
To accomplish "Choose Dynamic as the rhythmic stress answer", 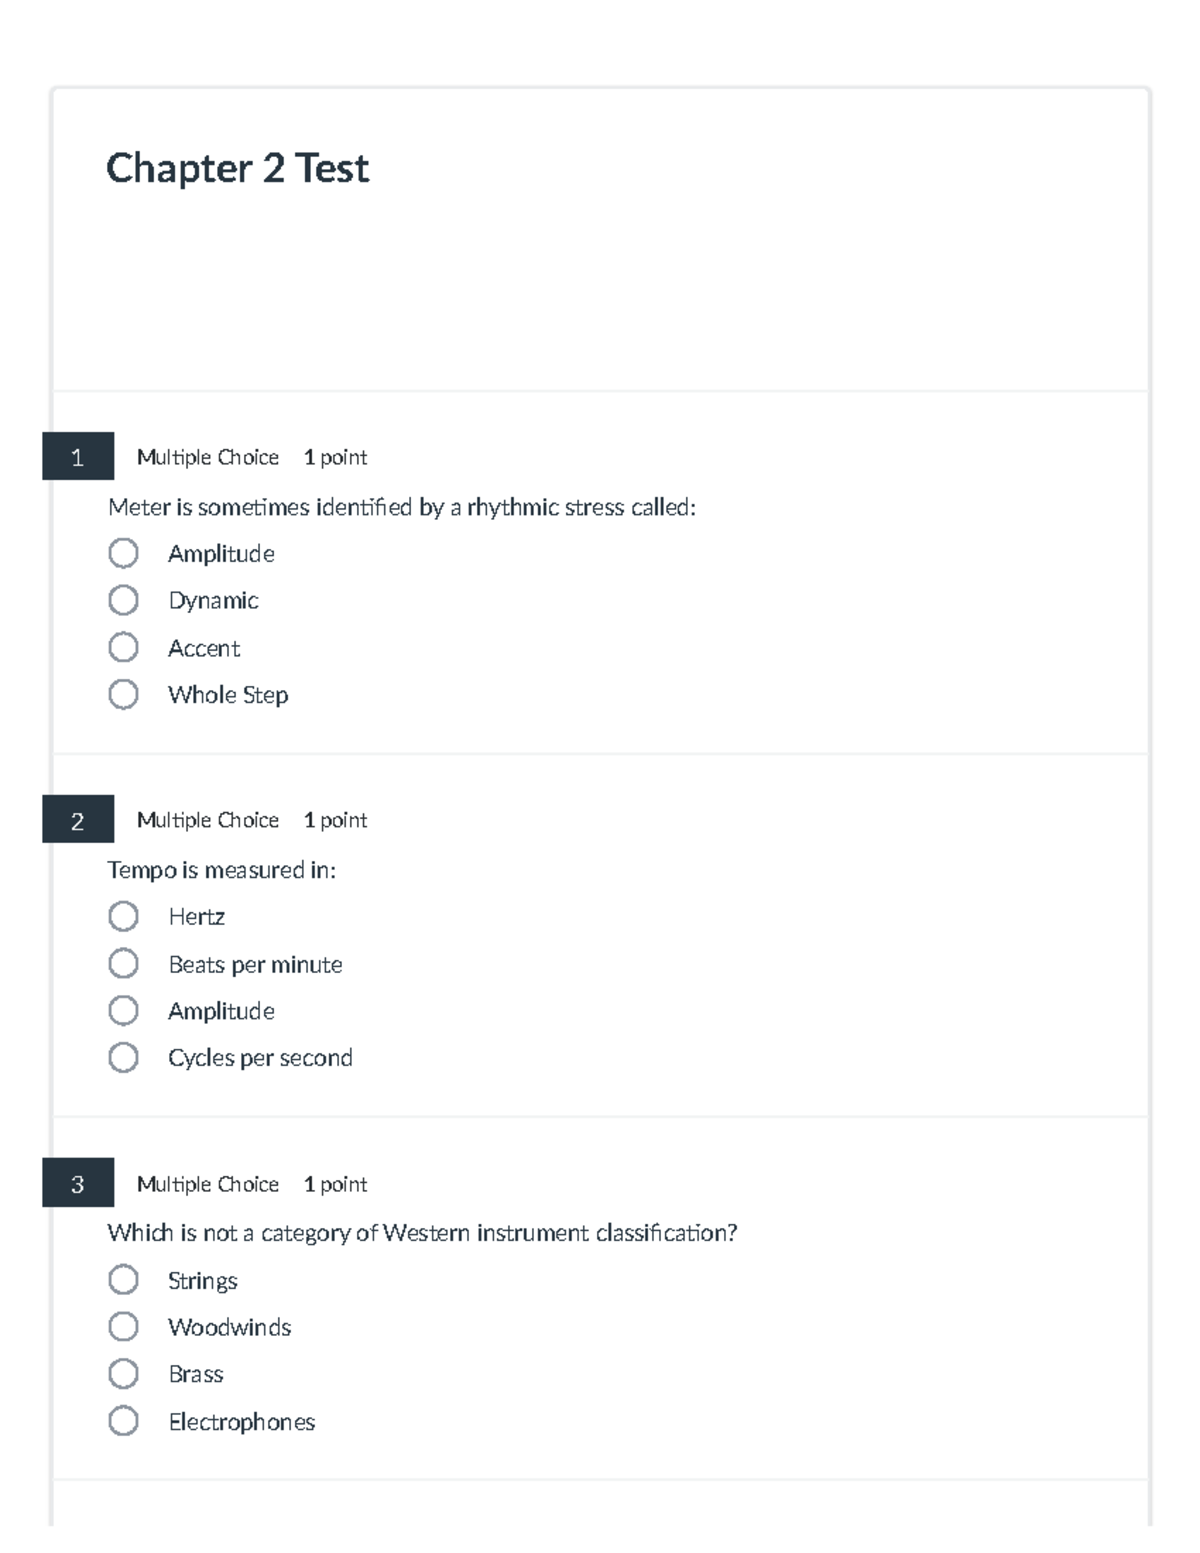I will click(x=123, y=600).
